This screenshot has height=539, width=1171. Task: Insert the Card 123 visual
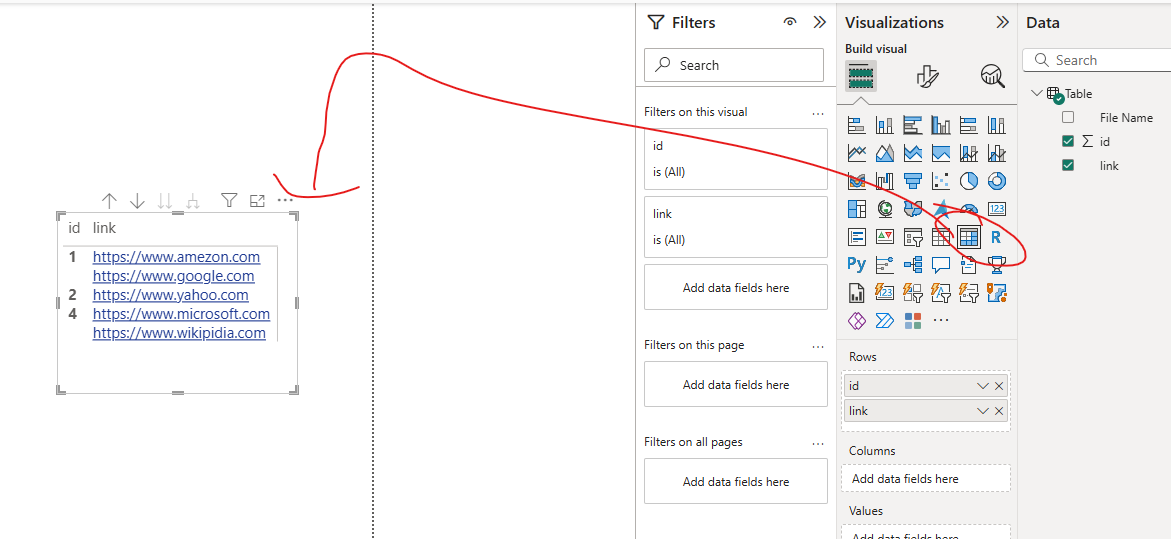[996, 209]
